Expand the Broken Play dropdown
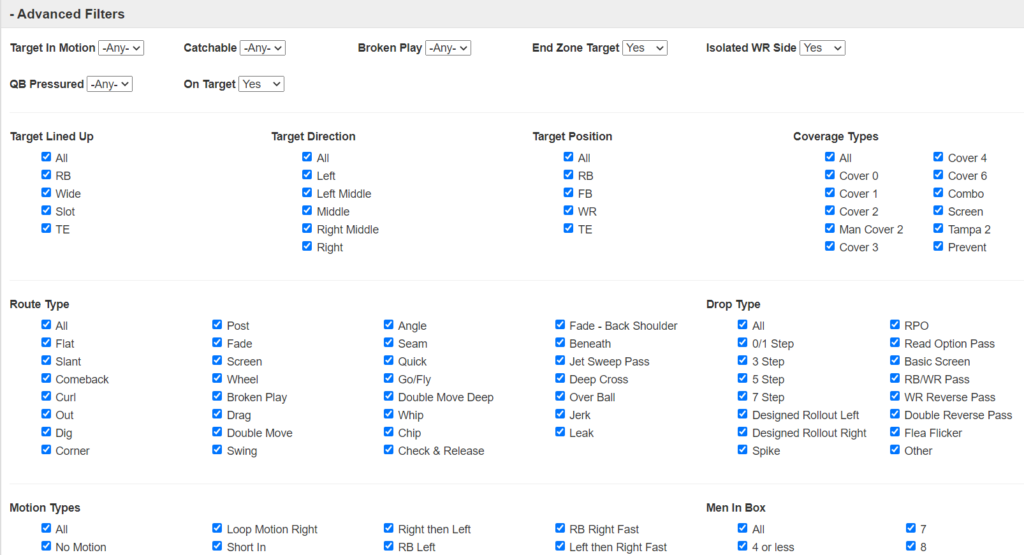The height and width of the screenshot is (555, 1024). [448, 48]
